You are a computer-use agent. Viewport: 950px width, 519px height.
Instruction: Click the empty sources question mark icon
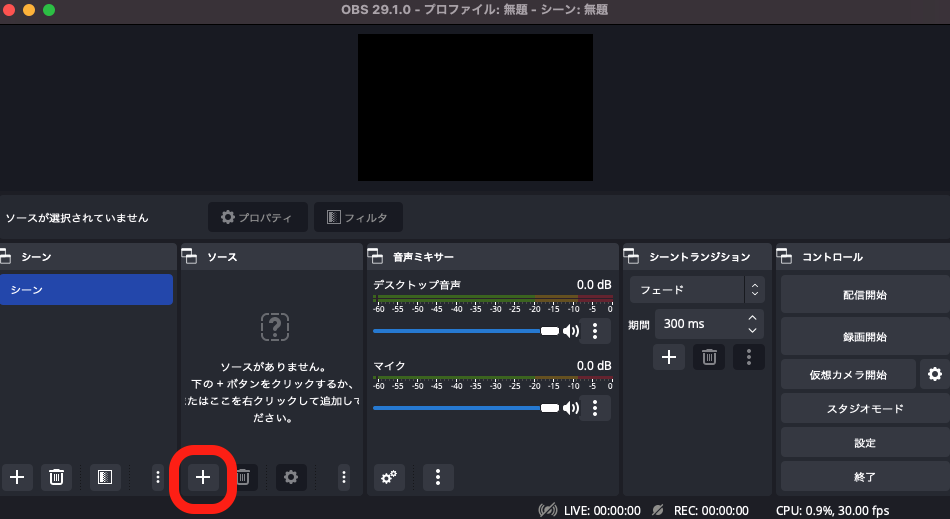coord(274,327)
